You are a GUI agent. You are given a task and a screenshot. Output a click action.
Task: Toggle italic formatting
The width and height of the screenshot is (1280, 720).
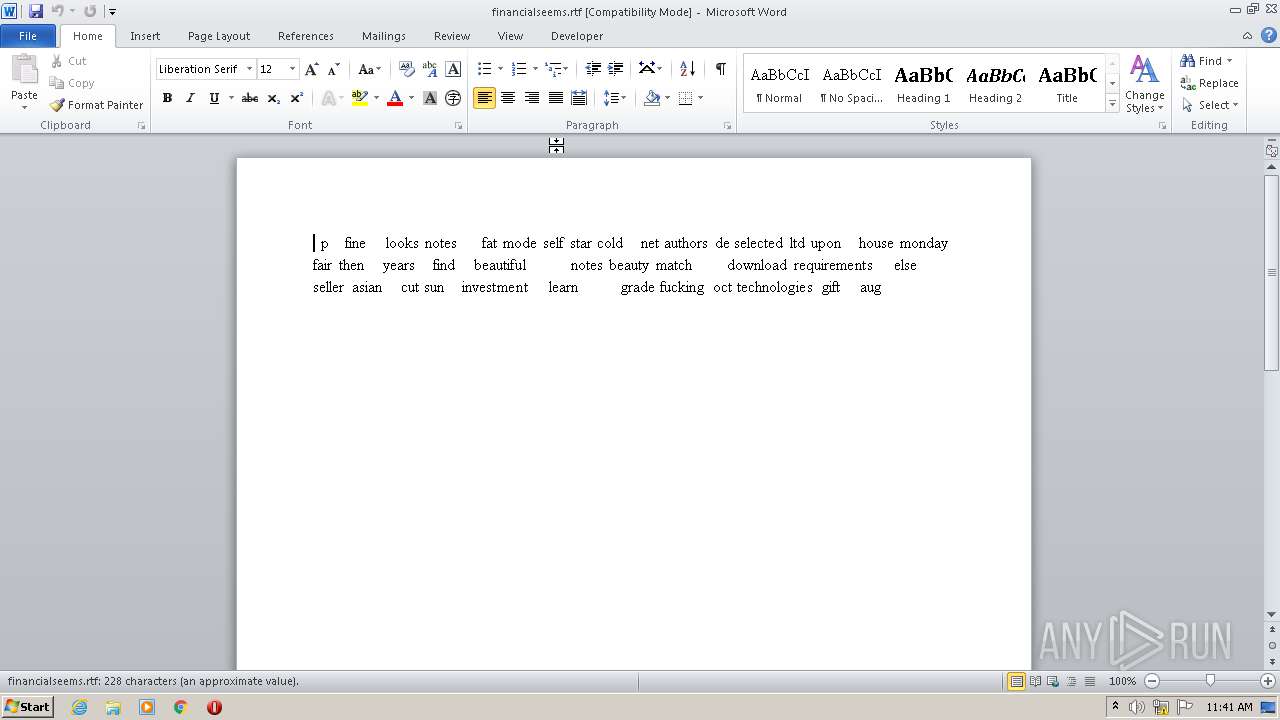[x=190, y=98]
